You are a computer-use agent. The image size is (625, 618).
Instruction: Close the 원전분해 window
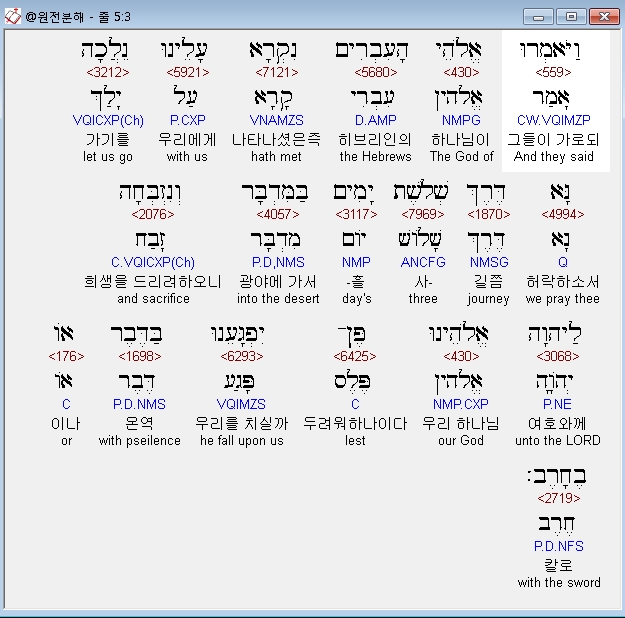[x=604, y=17]
